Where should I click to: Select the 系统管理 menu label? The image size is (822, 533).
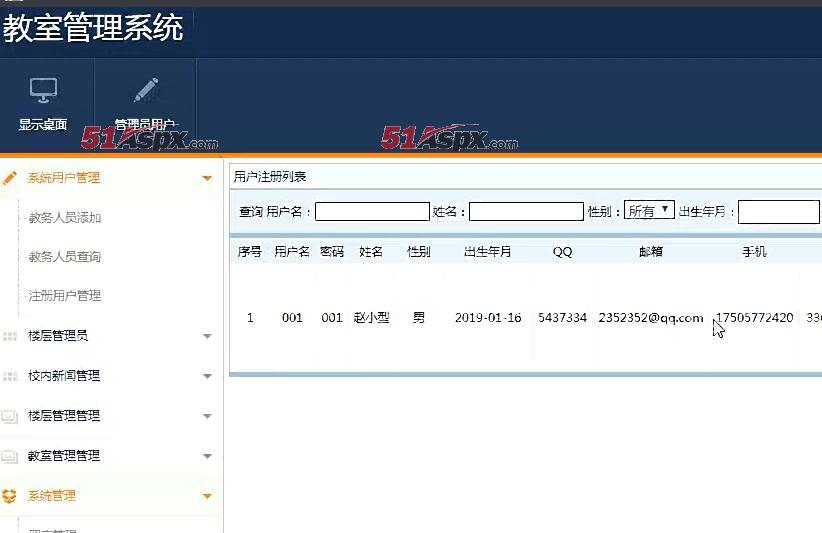[52, 495]
